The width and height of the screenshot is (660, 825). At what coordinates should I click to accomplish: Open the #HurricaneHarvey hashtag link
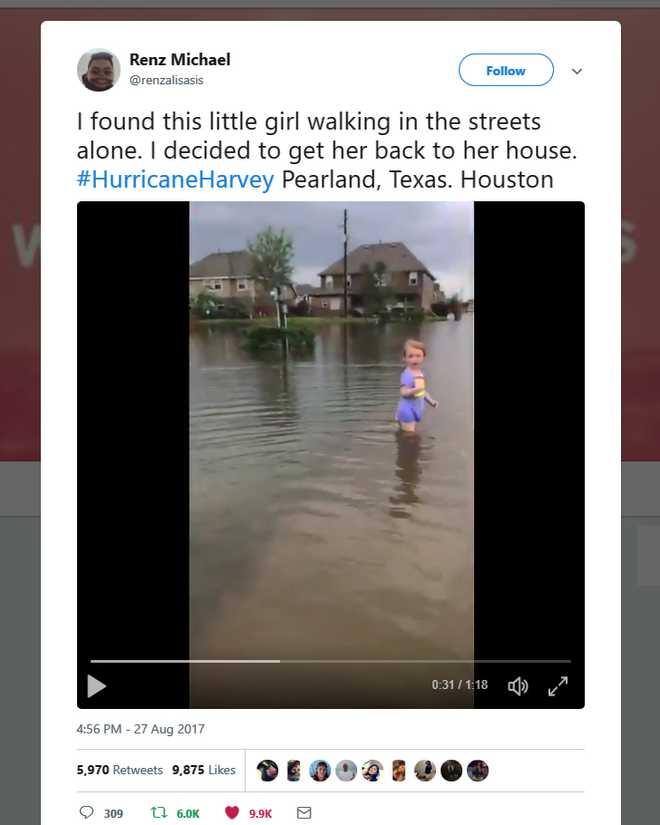(x=176, y=180)
